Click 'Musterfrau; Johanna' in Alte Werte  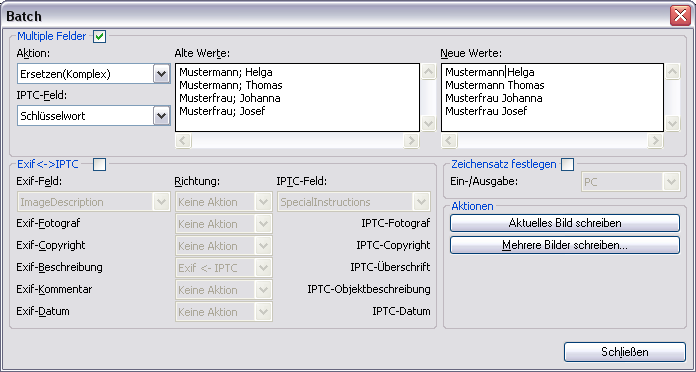tap(229, 98)
